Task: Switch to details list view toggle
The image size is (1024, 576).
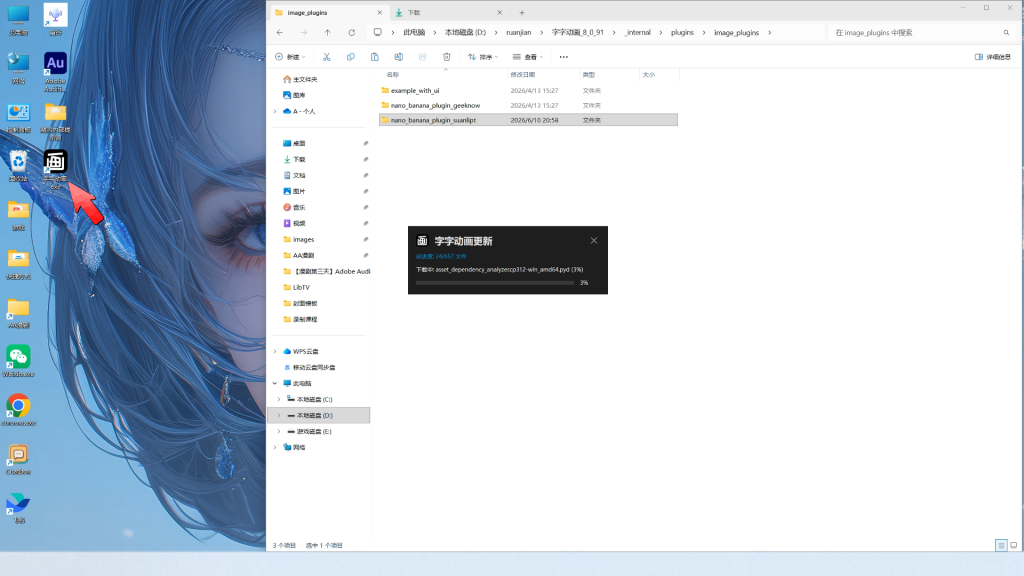Action: coord(1001,545)
